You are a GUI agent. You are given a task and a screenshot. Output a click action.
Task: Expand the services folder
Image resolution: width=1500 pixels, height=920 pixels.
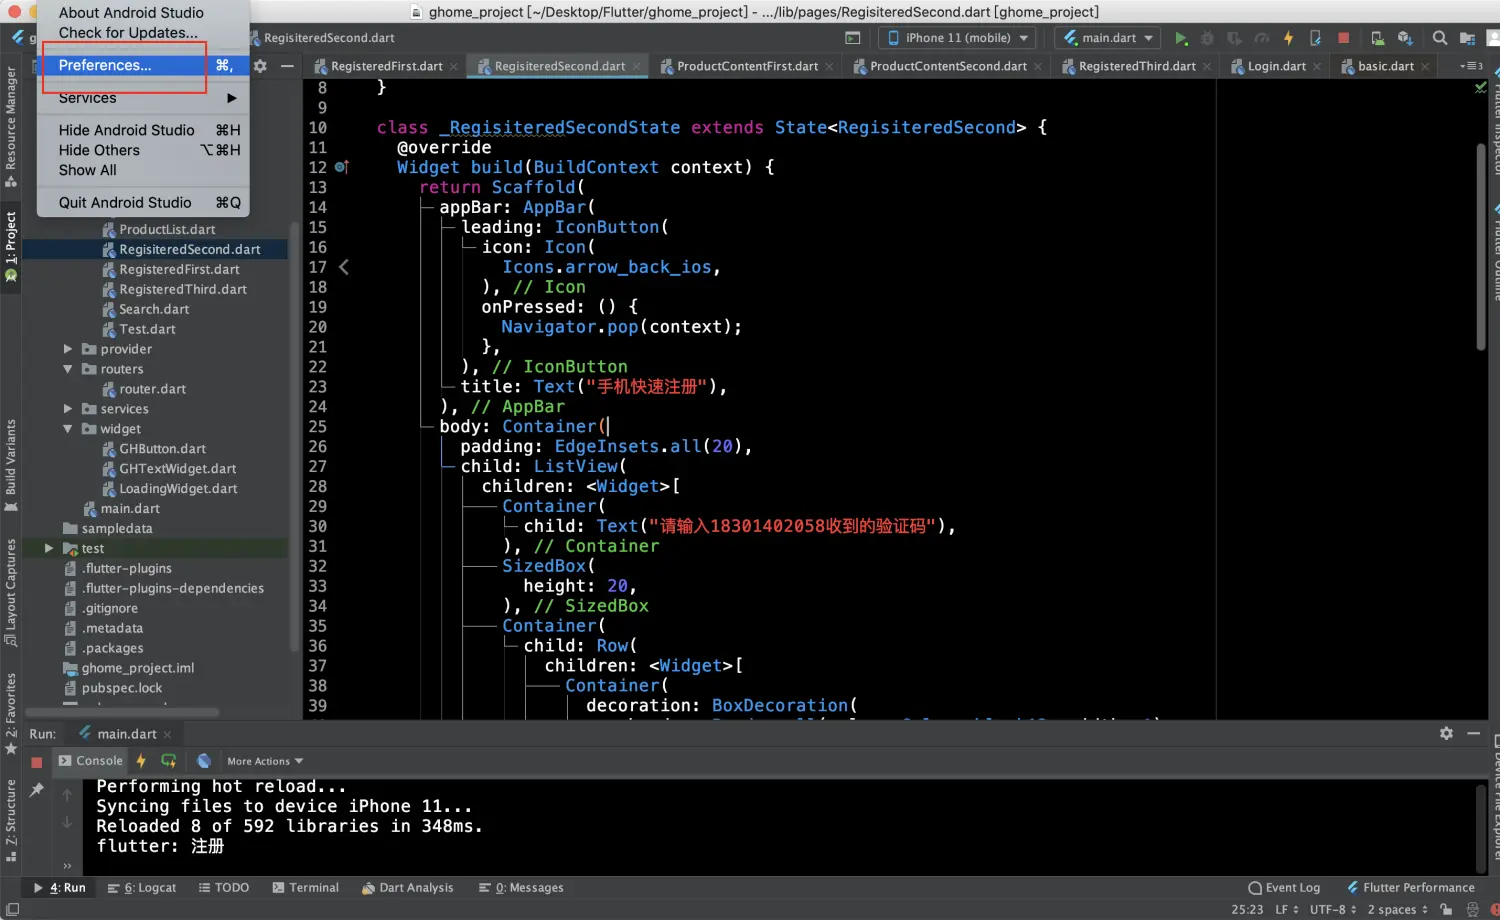68,409
